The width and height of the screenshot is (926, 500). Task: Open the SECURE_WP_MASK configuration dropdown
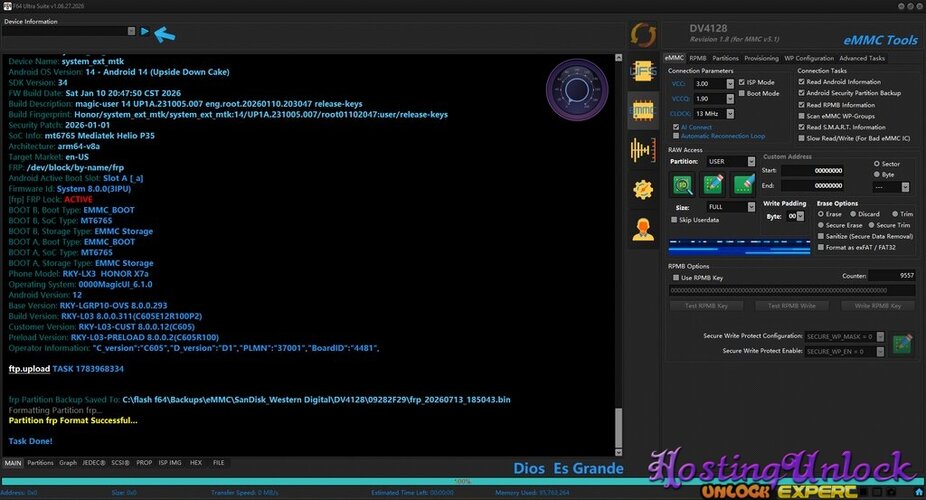[880, 336]
